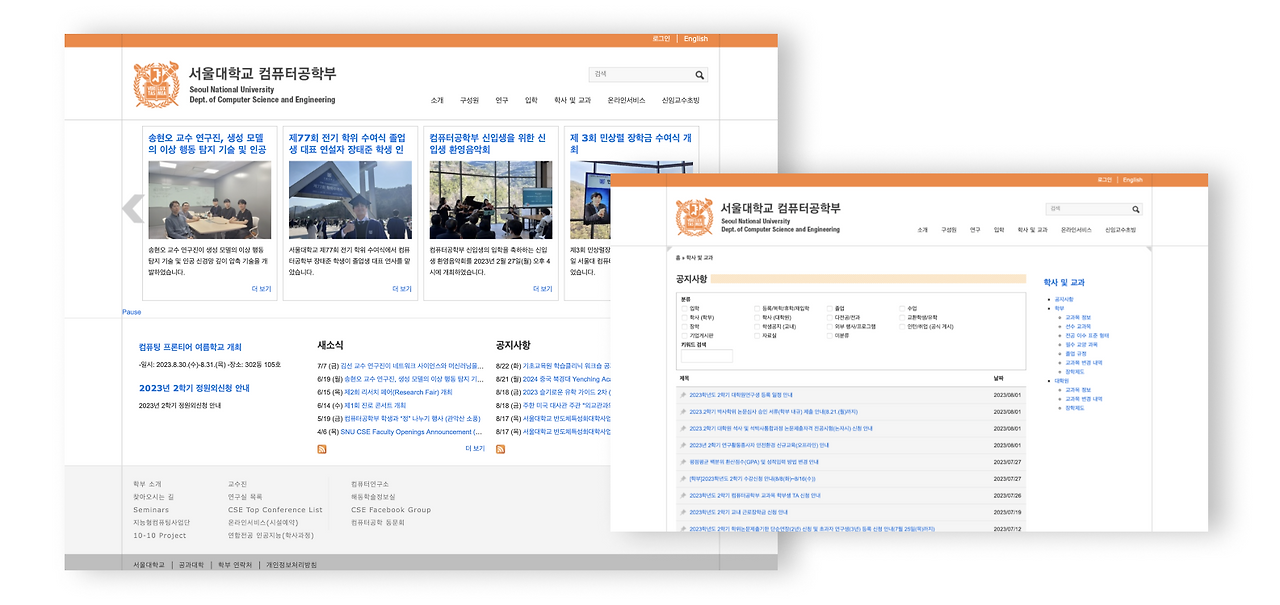Click the left carousel navigation arrow
1280x605 pixels.
(131, 209)
